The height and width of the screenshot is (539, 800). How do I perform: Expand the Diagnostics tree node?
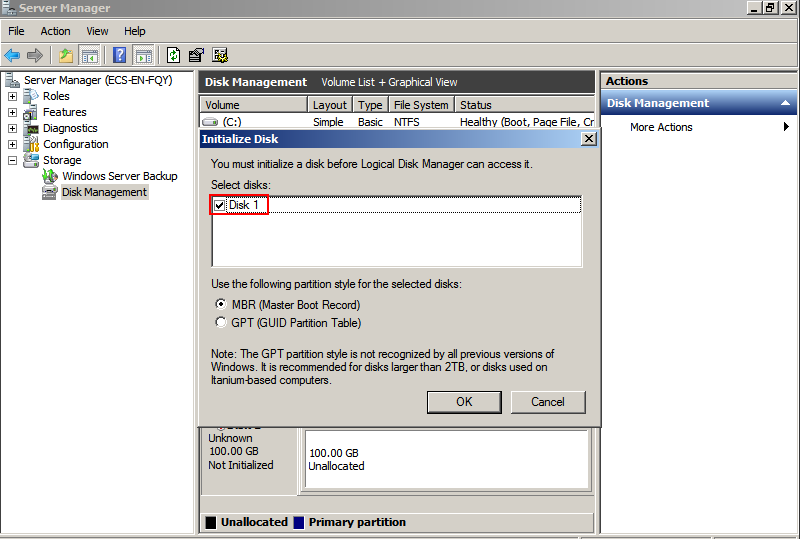(13, 128)
